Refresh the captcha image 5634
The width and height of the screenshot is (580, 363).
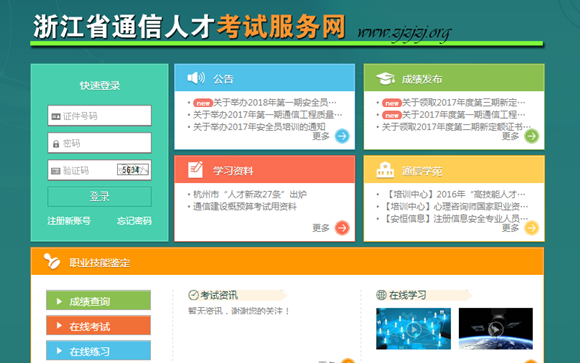(133, 170)
